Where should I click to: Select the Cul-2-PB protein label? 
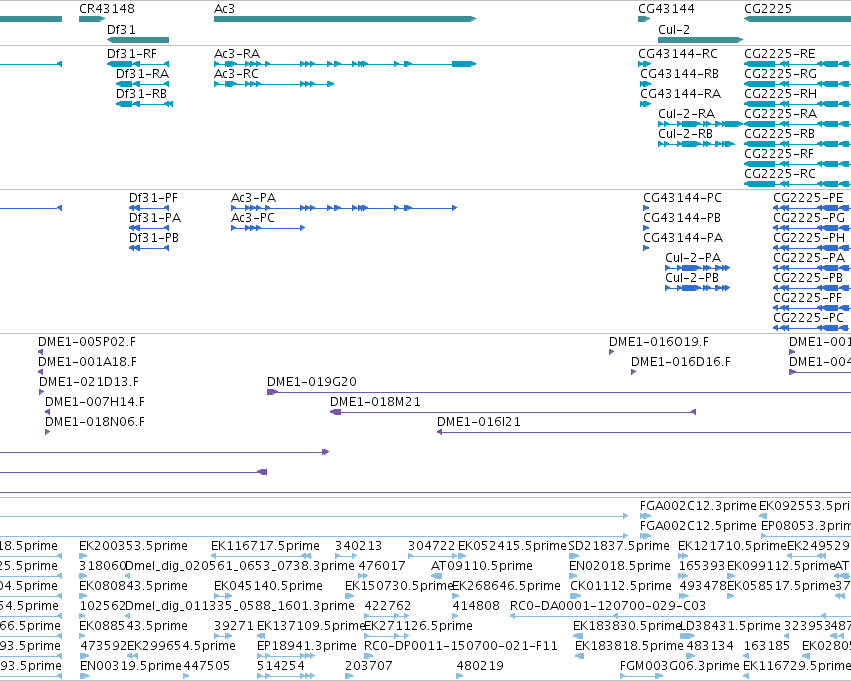(x=692, y=278)
